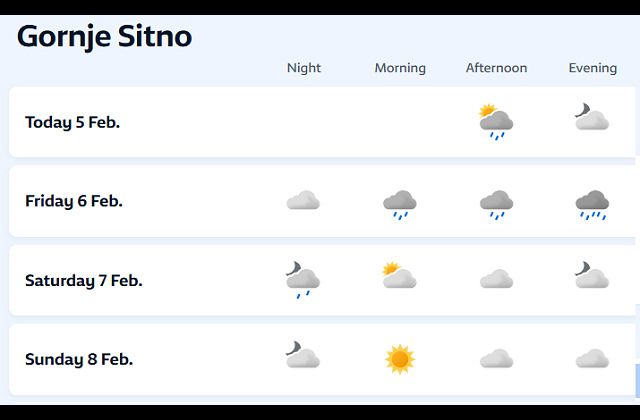Click Friday morning rain cloud icon
The height and width of the screenshot is (420, 640).
(400, 204)
